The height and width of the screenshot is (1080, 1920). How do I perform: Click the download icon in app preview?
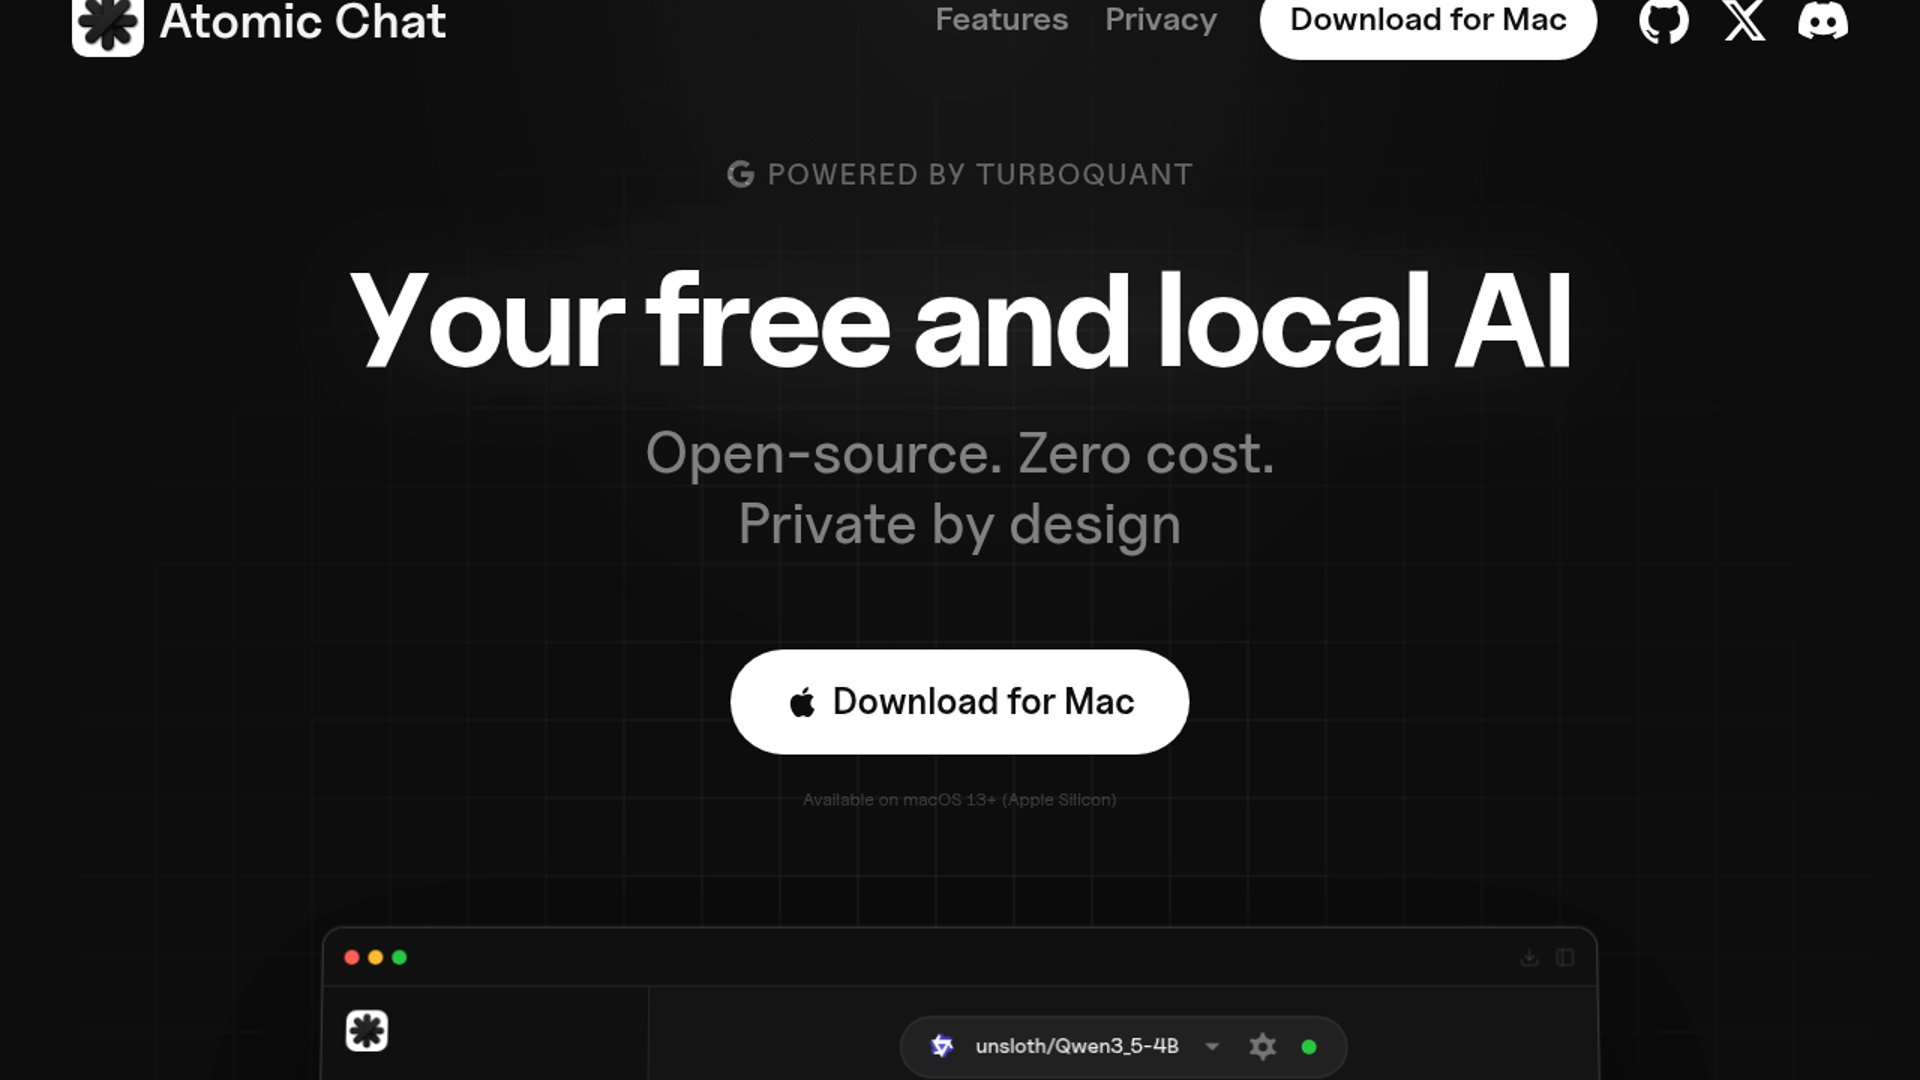click(x=1529, y=958)
